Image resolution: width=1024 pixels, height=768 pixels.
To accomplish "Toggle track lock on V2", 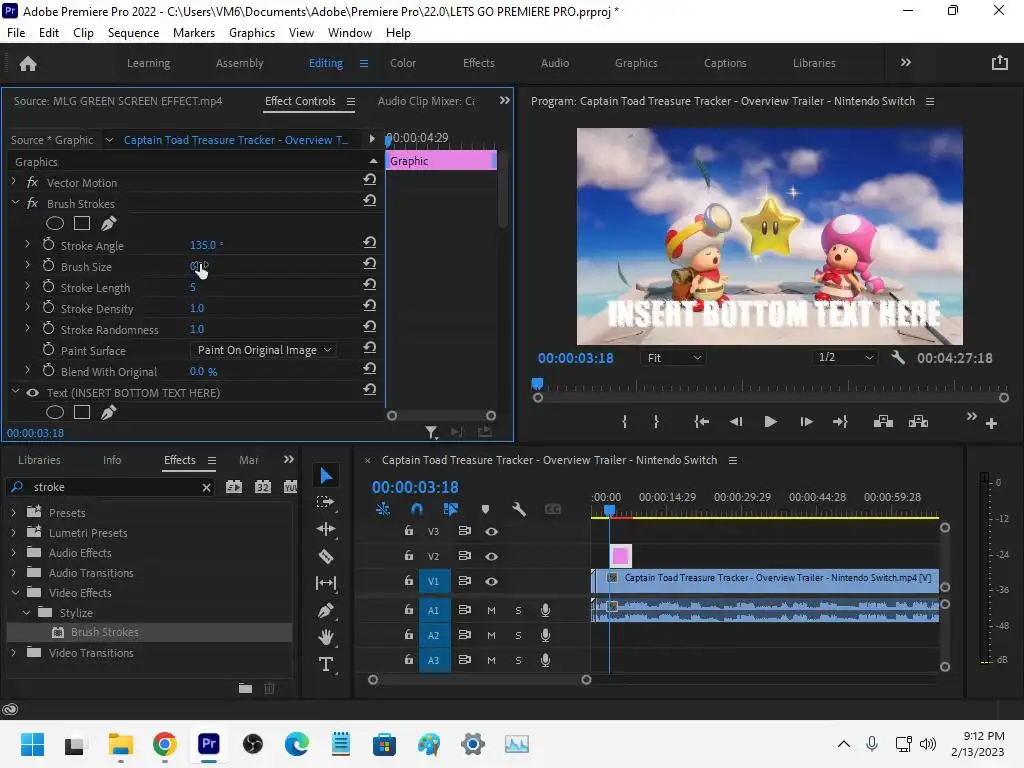I will tap(409, 556).
